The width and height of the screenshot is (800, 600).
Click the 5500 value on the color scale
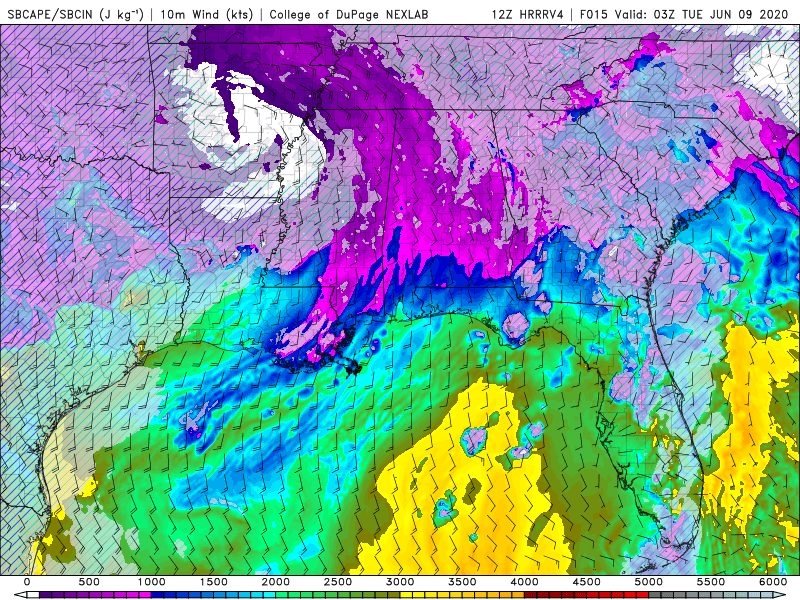[711, 582]
